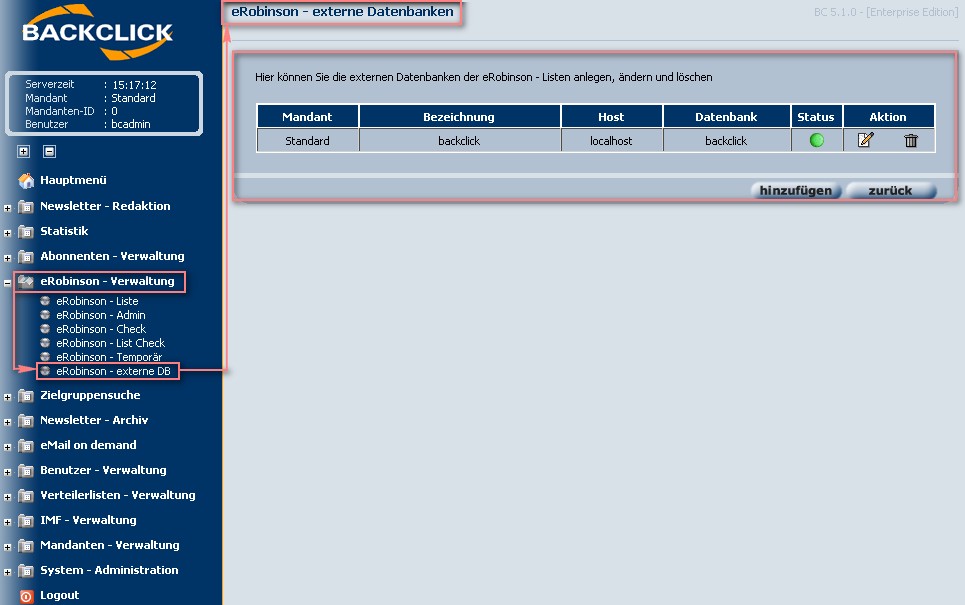Click the Mandanten - Verwaltung folder icon
The image size is (965, 605).
pyautogui.click(x=26, y=545)
